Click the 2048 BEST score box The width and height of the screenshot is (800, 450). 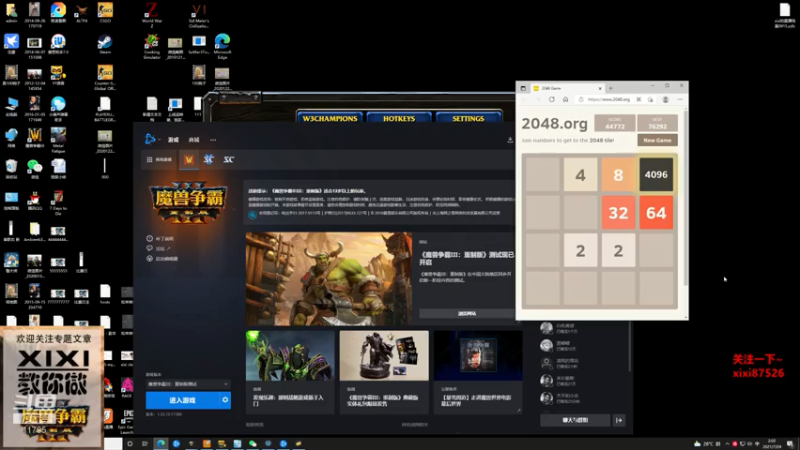pyautogui.click(x=657, y=123)
